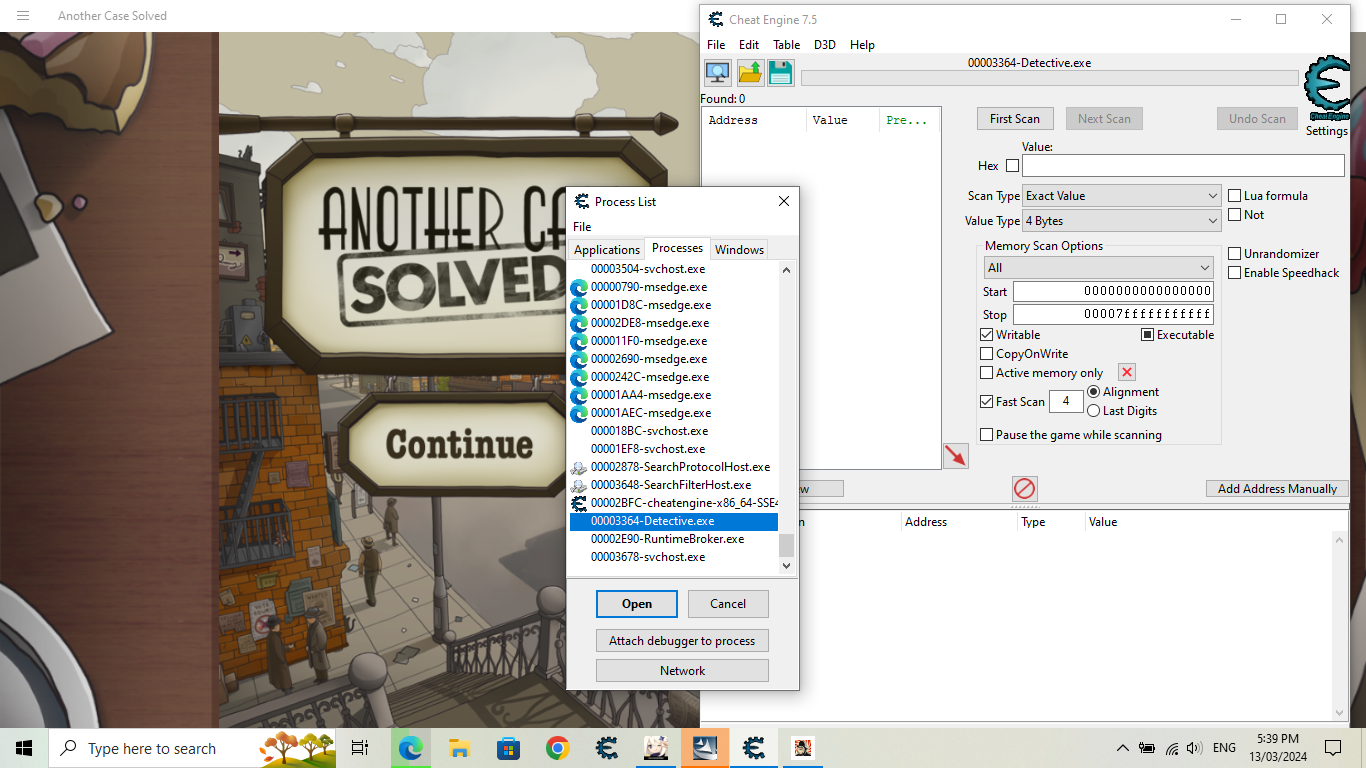Expand the Memory Scan Options All dropdown
The height and width of the screenshot is (768, 1366).
pyautogui.click(x=1097, y=266)
